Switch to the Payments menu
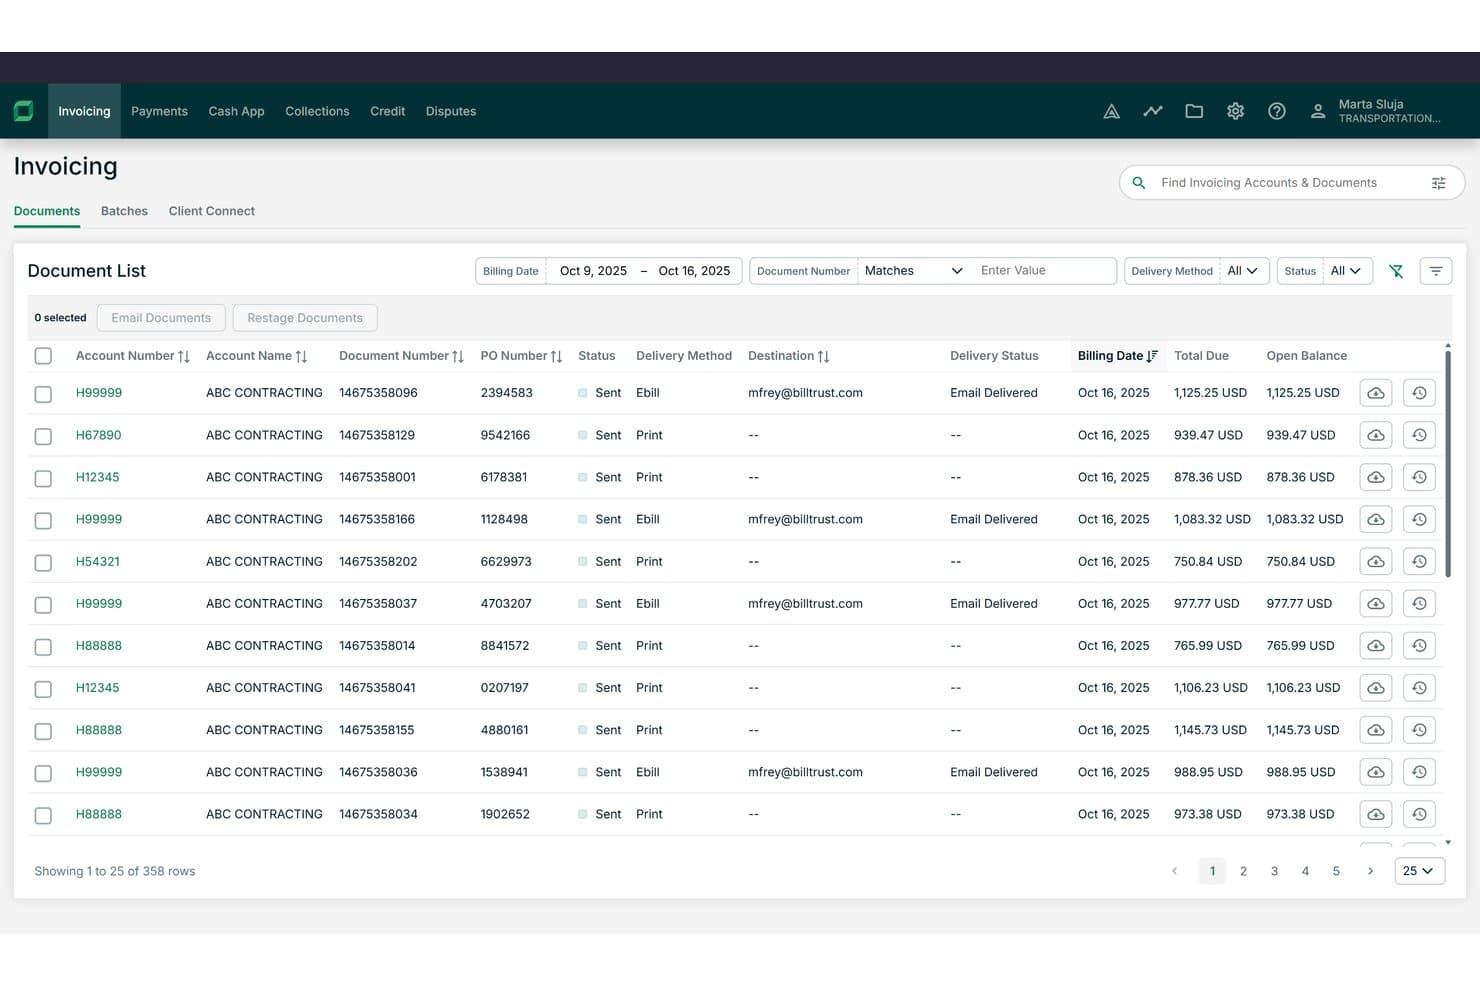 pyautogui.click(x=159, y=111)
